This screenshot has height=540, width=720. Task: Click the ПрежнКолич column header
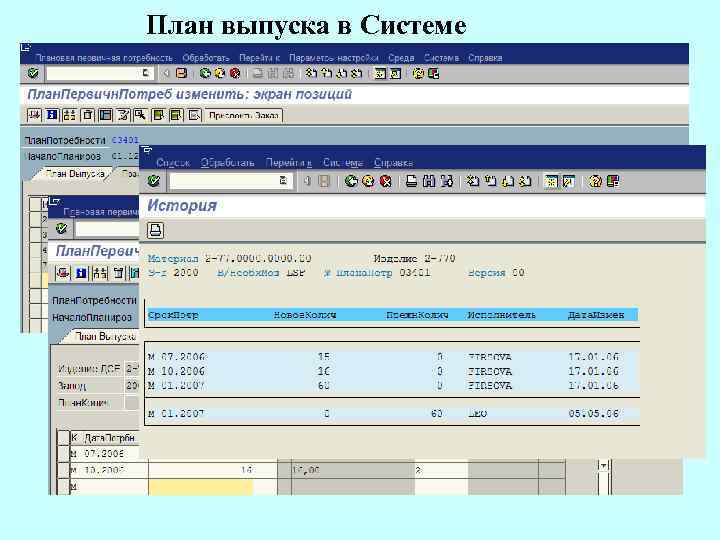click(x=417, y=315)
